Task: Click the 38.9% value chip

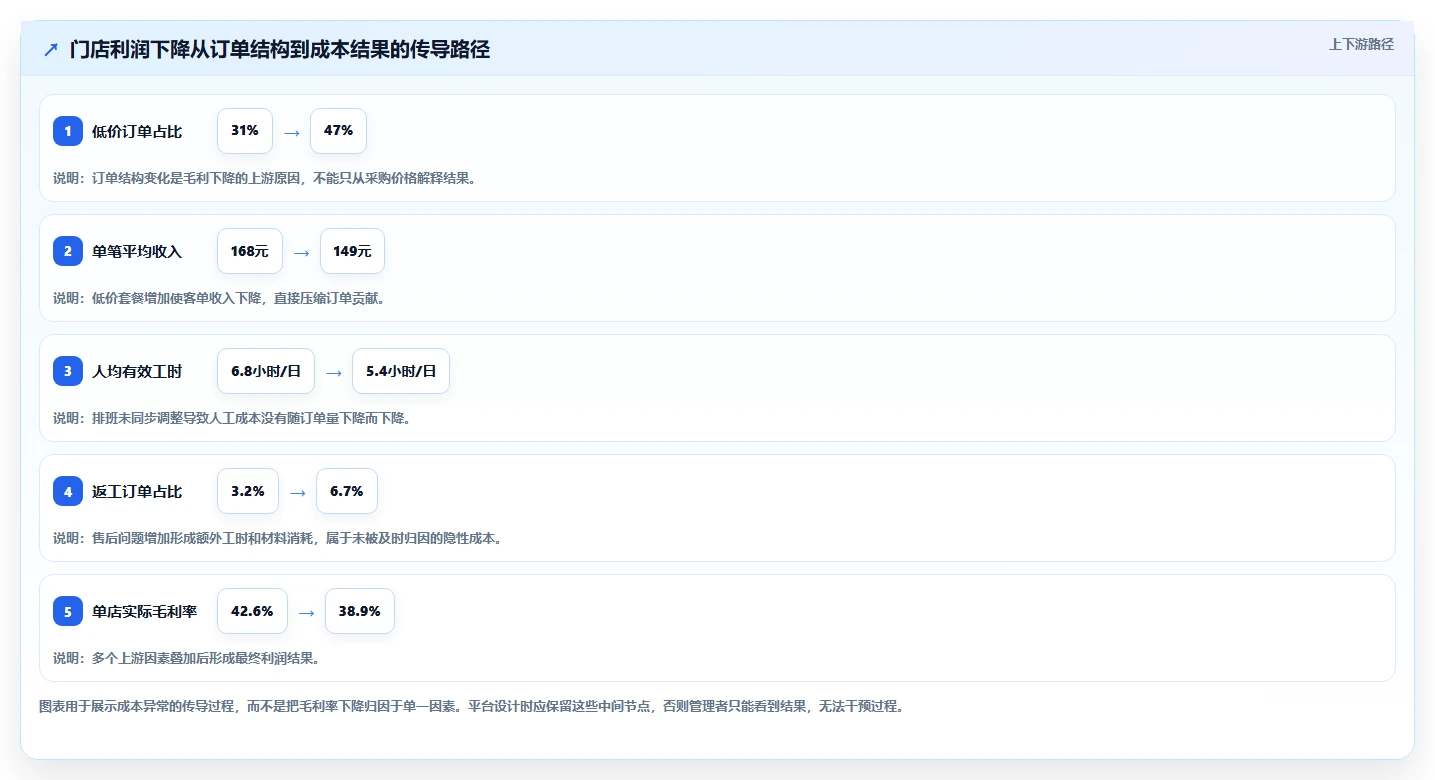Action: [x=360, y=611]
